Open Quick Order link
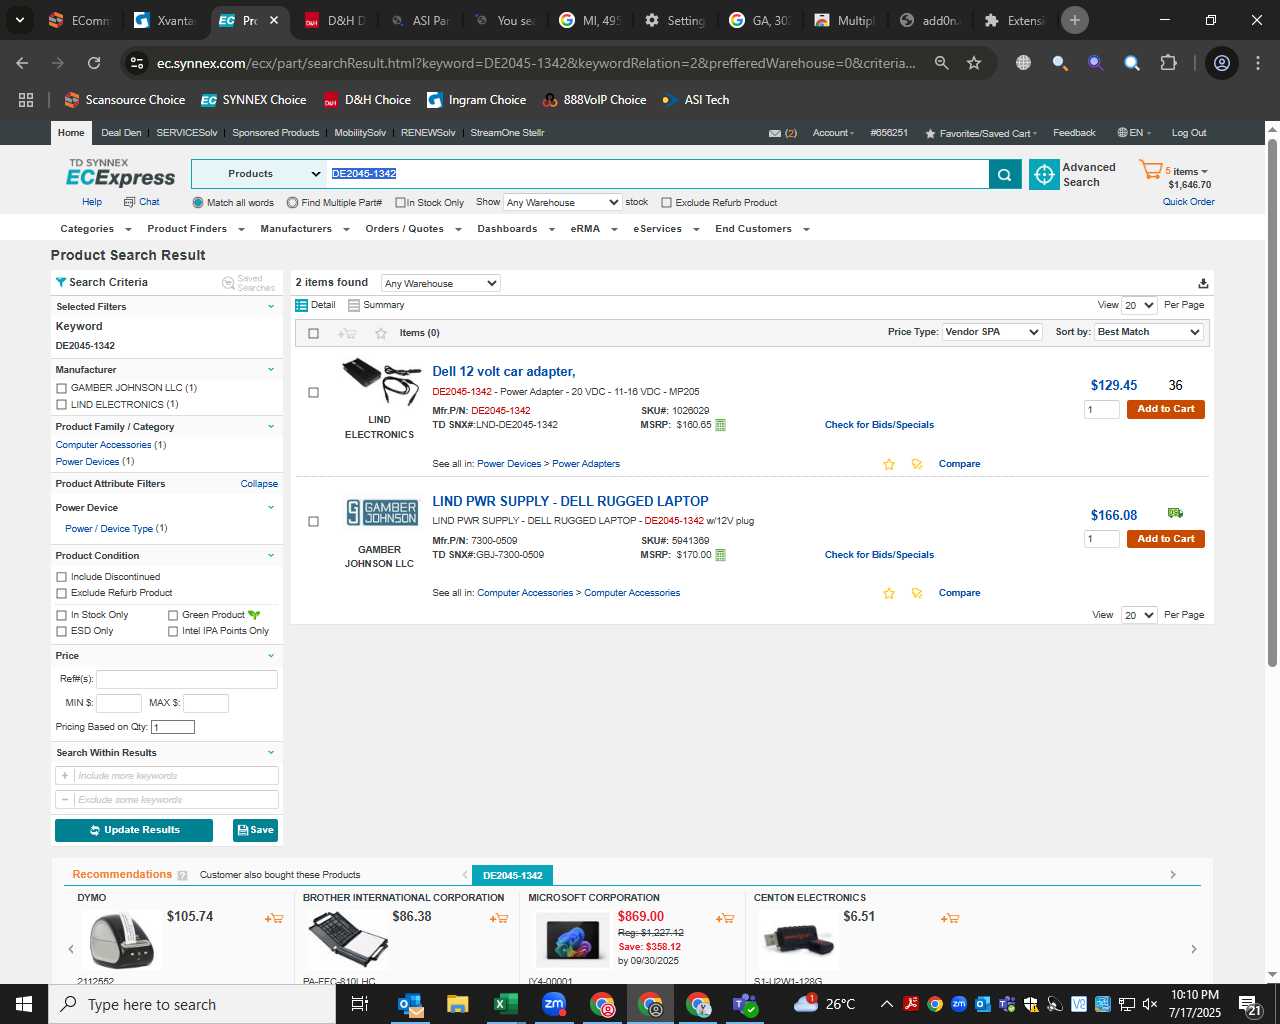 click(1188, 202)
